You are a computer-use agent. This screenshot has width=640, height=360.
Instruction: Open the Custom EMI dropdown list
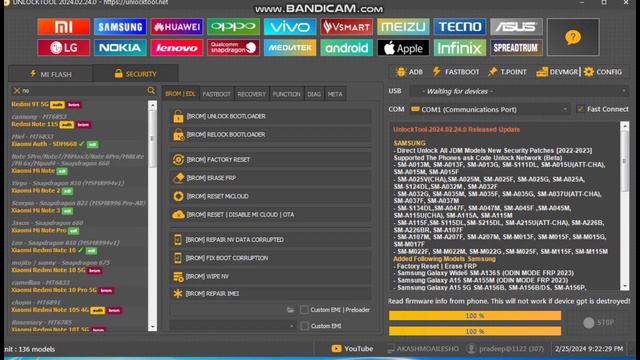click(x=233, y=326)
